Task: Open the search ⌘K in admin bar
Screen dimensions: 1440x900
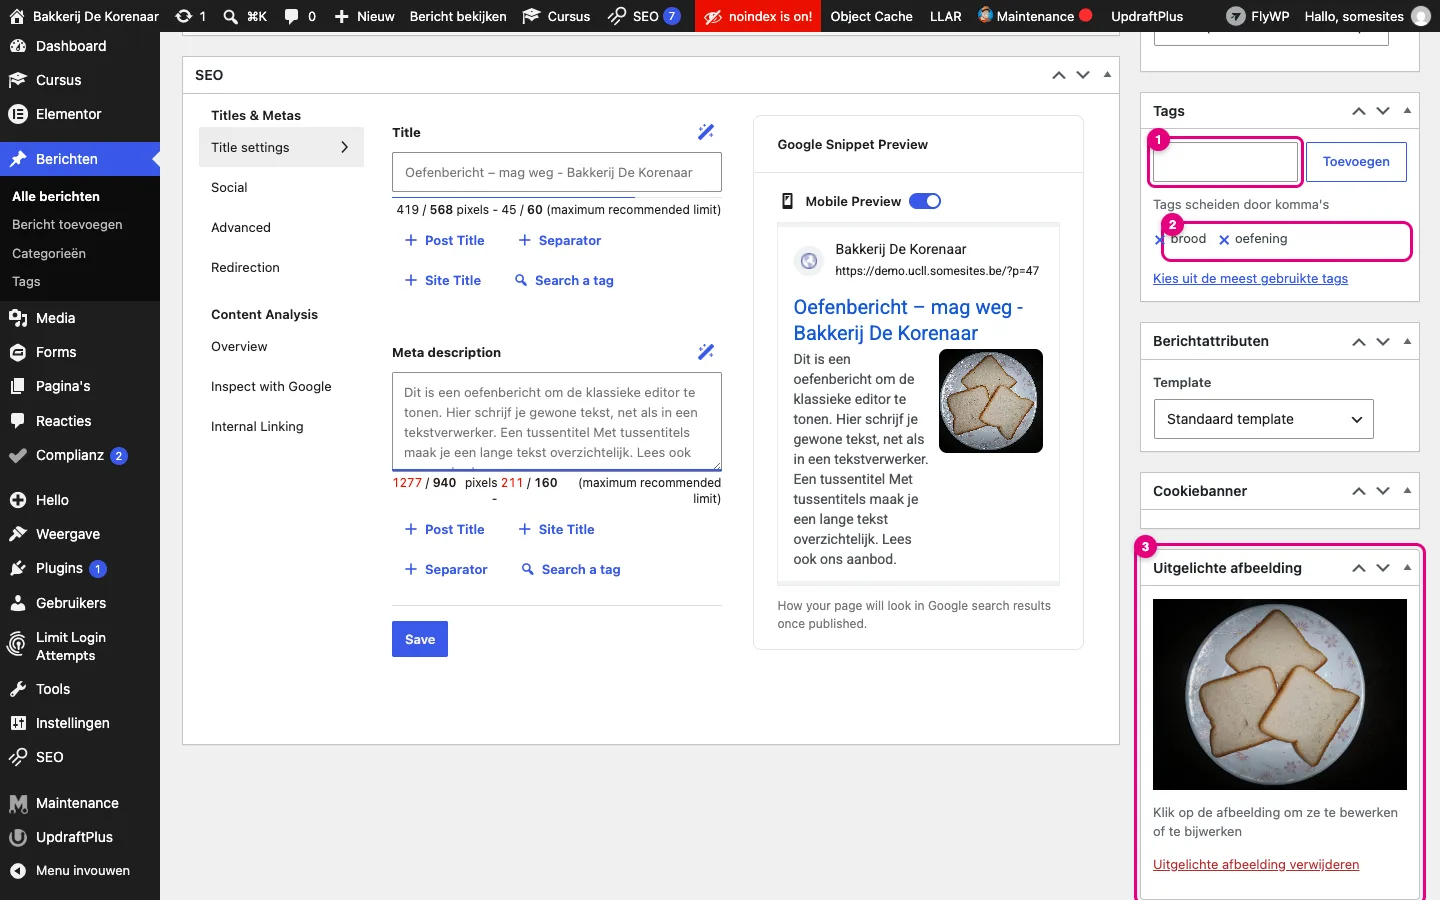Action: tap(245, 16)
